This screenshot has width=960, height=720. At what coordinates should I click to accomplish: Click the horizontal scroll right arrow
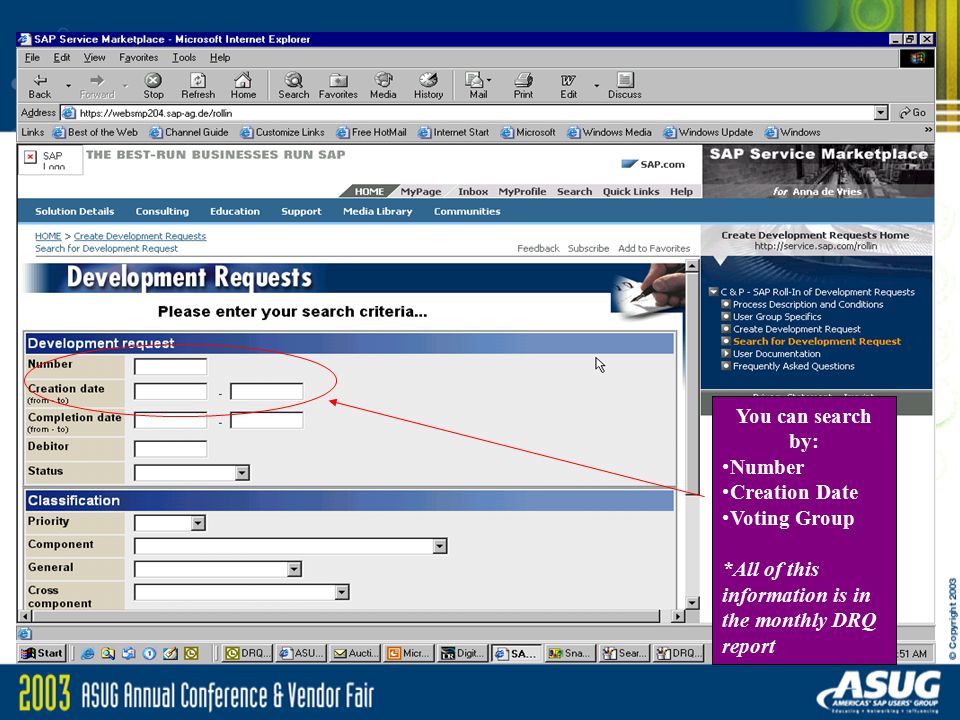coord(677,616)
